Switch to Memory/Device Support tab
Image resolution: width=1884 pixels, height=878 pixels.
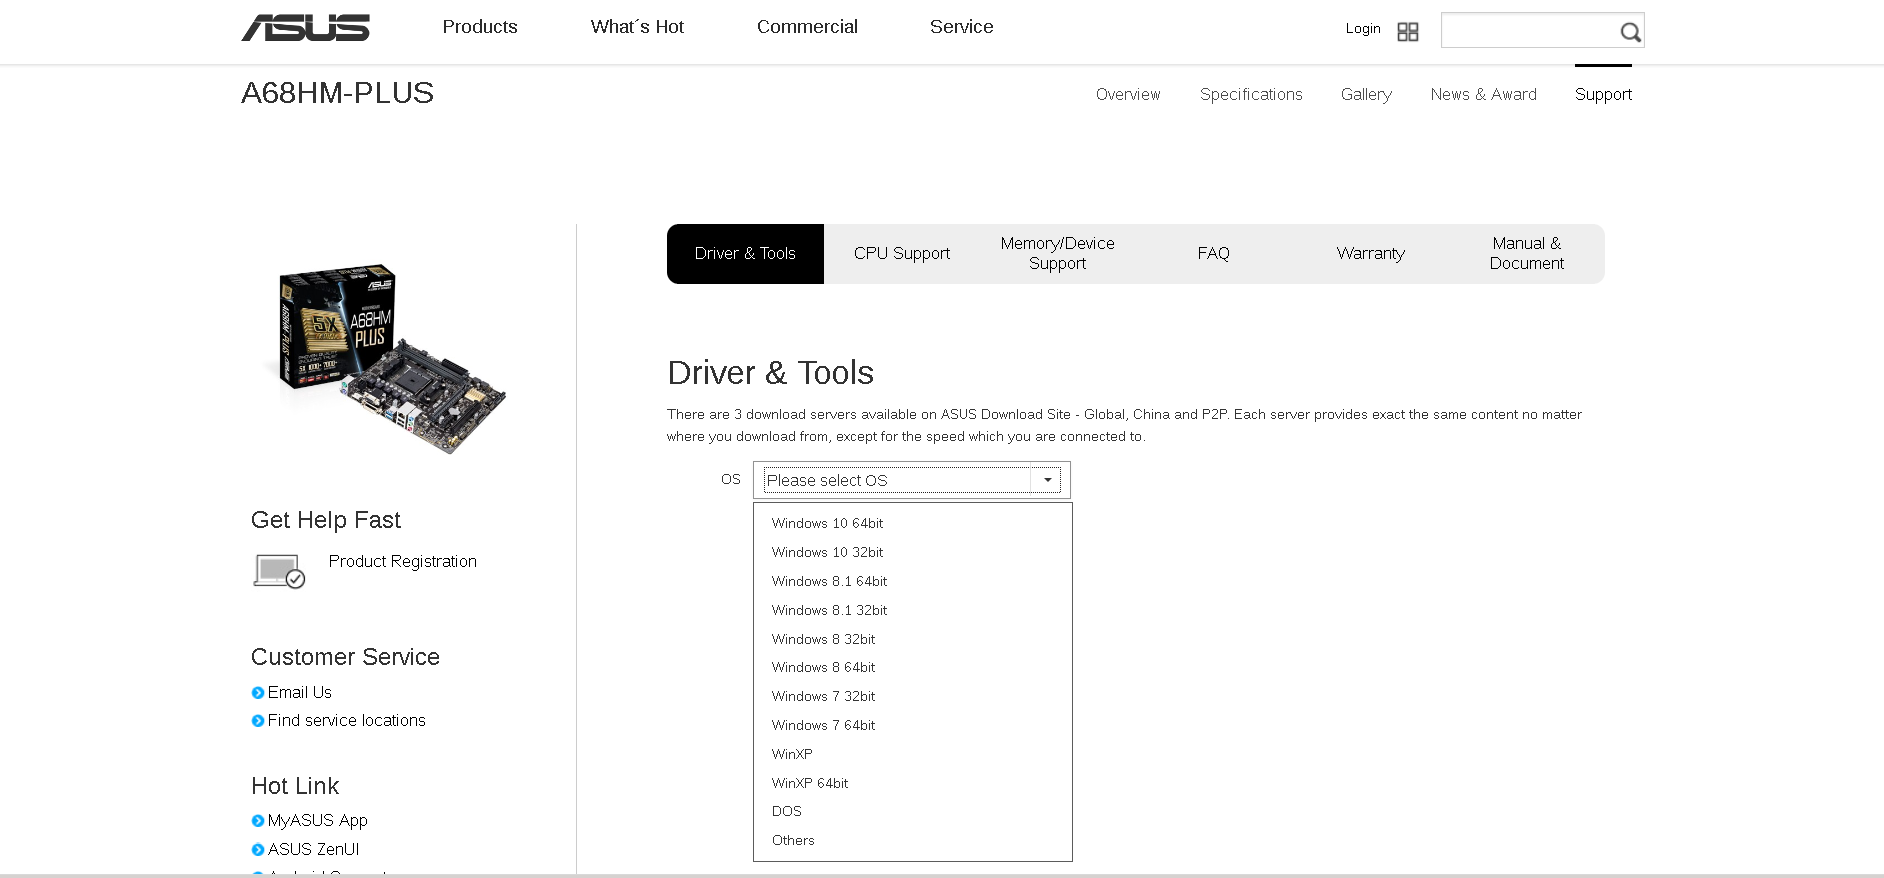pyautogui.click(x=1058, y=254)
